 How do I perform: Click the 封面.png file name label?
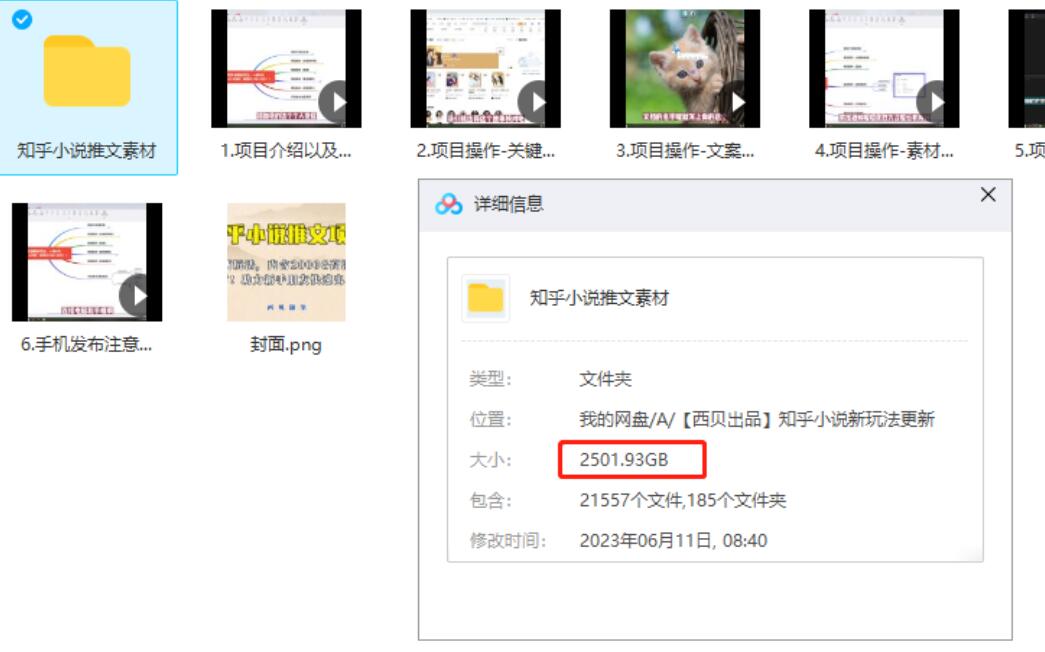point(286,345)
